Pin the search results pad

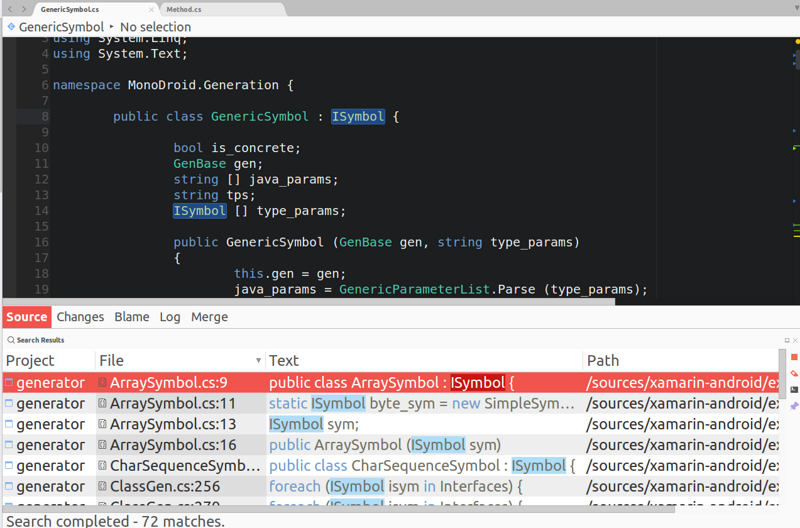click(794, 406)
